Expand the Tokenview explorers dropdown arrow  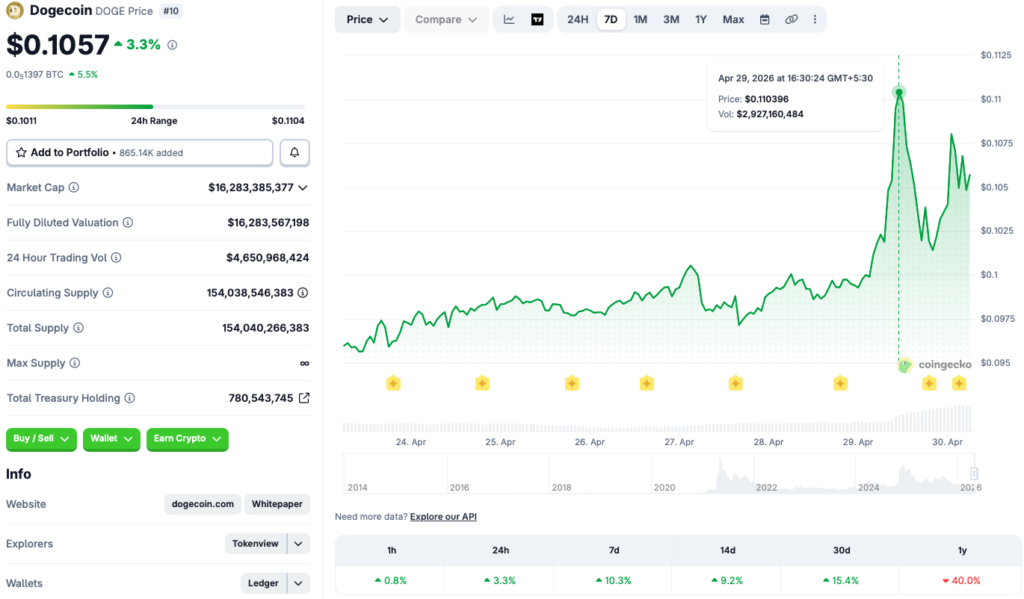coord(298,544)
